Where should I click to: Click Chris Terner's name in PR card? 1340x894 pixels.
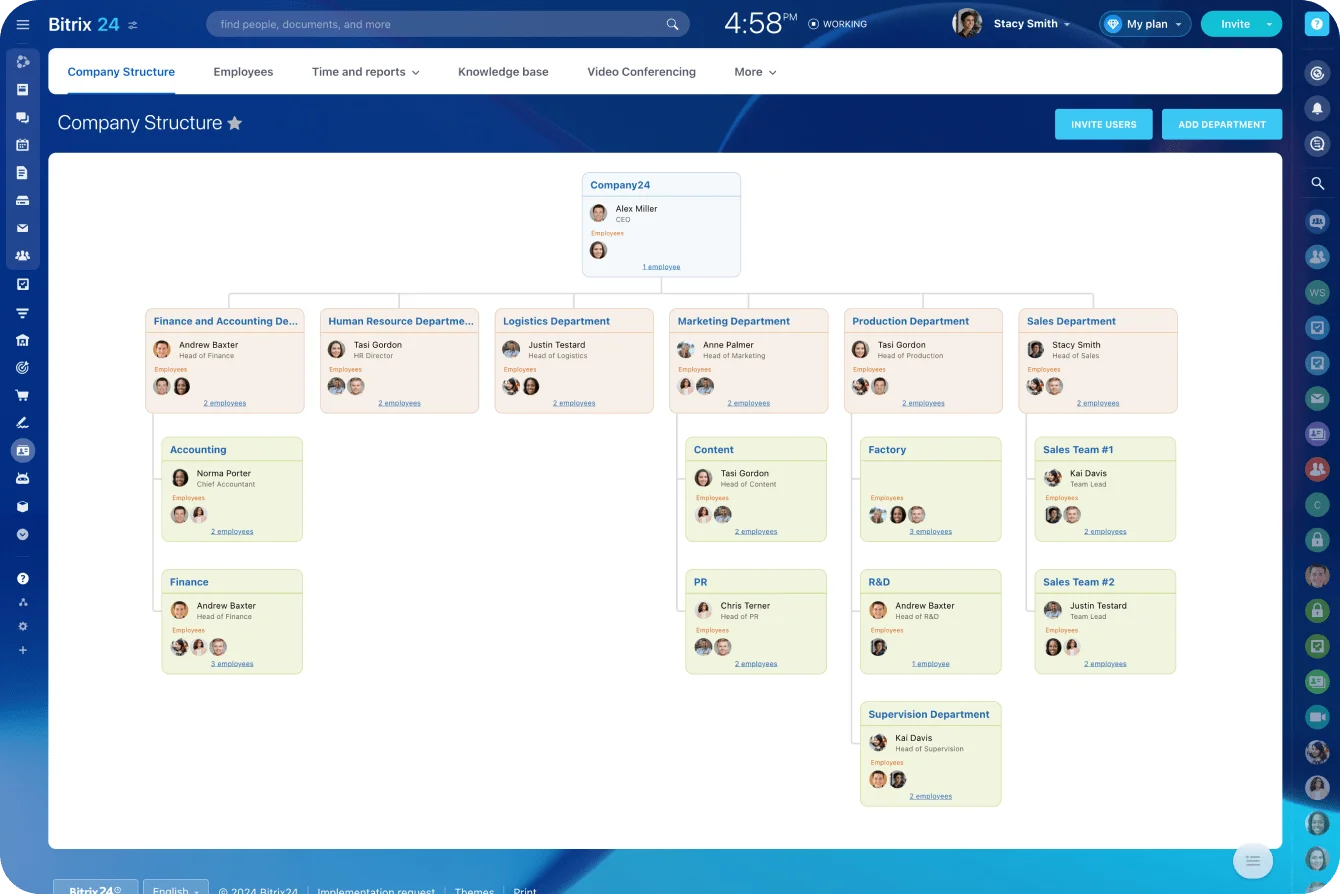(746, 606)
